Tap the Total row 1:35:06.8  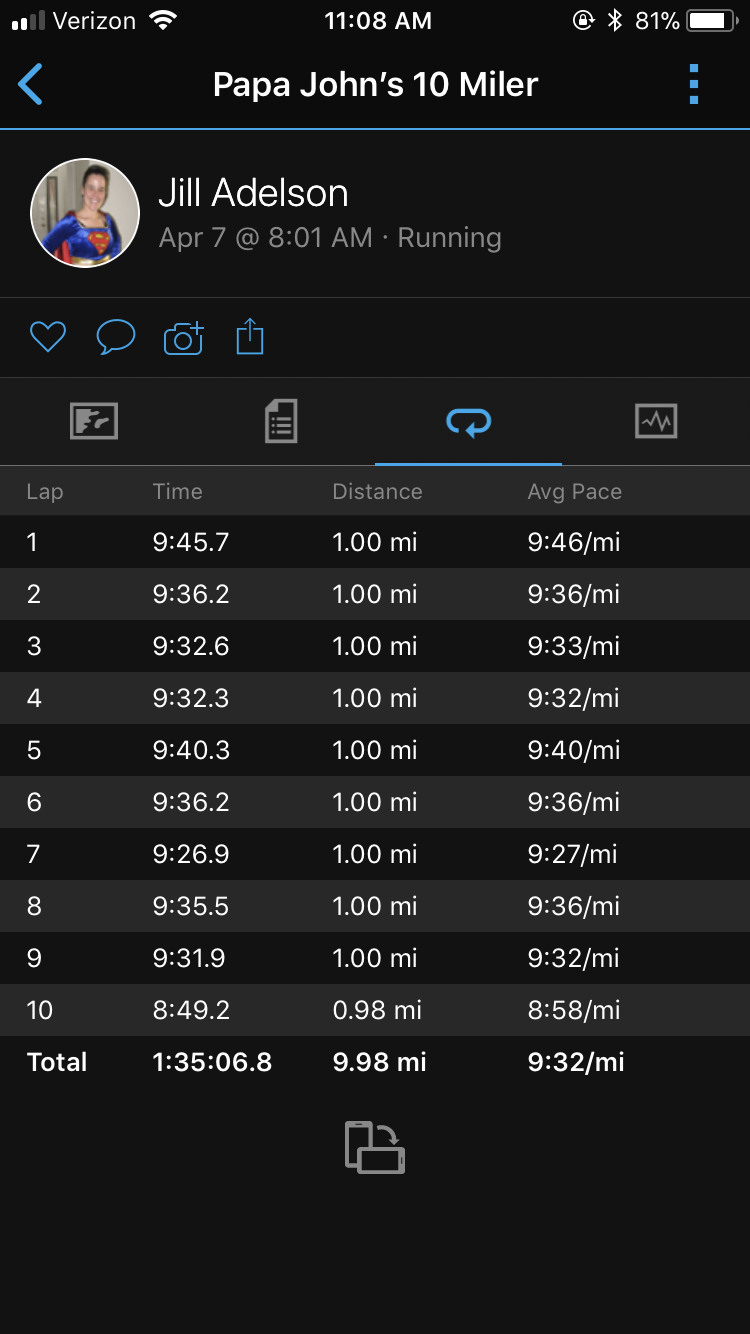pos(375,1062)
